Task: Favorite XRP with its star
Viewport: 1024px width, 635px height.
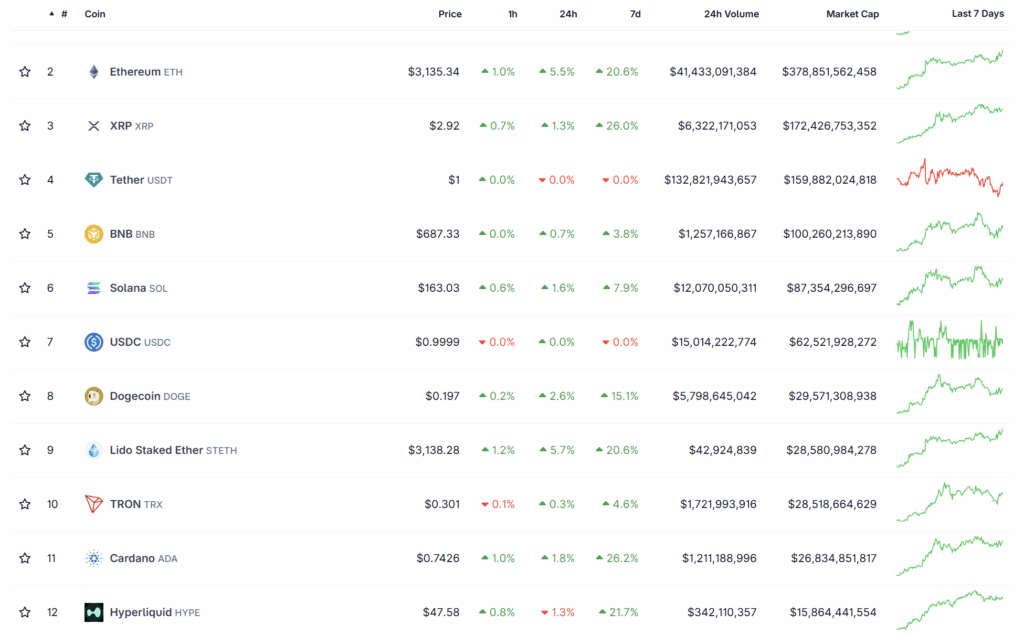Action: pyautogui.click(x=25, y=125)
